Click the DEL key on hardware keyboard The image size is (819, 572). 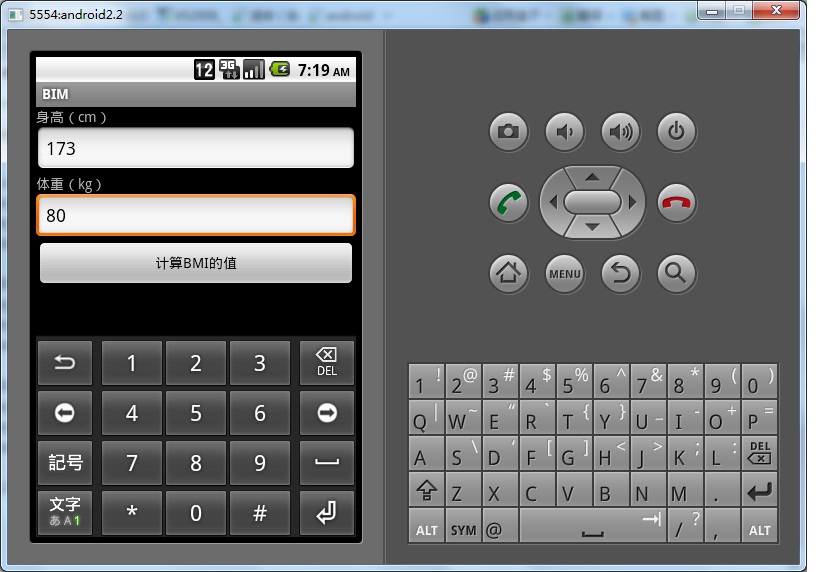click(759, 452)
